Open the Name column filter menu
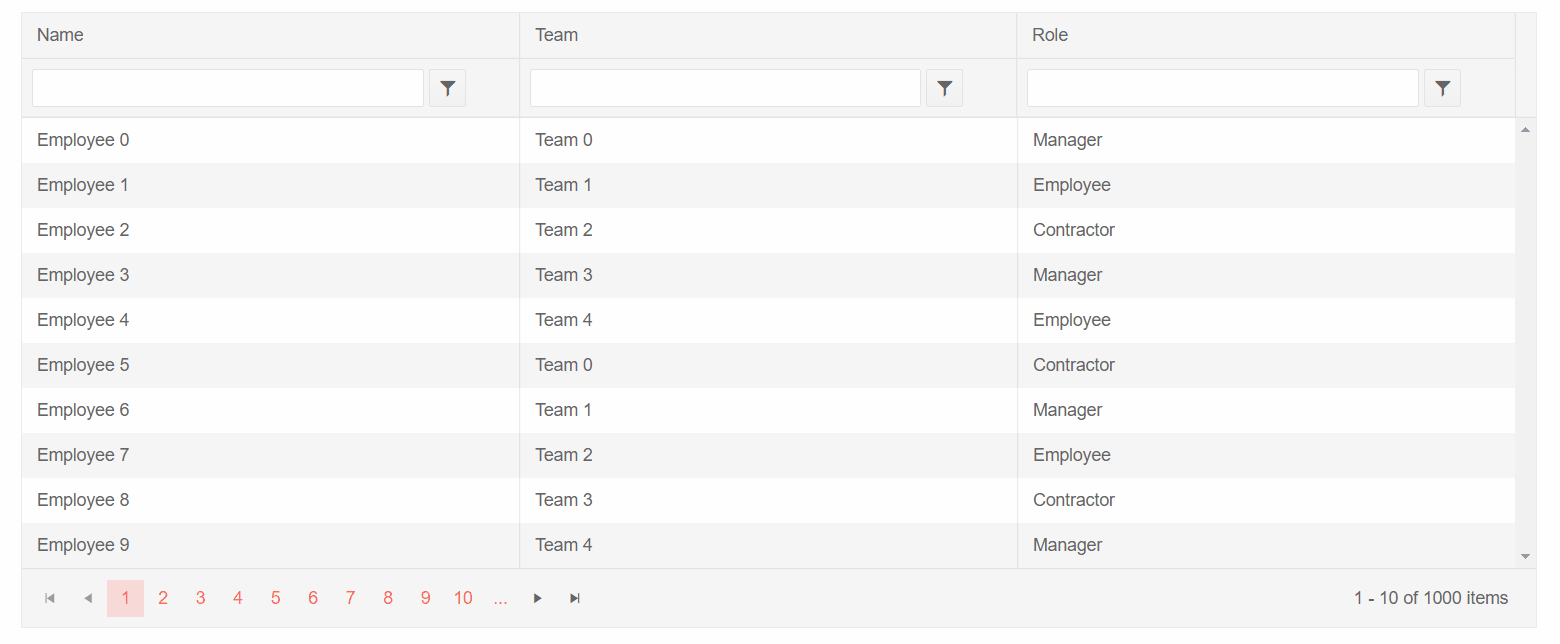 point(447,88)
